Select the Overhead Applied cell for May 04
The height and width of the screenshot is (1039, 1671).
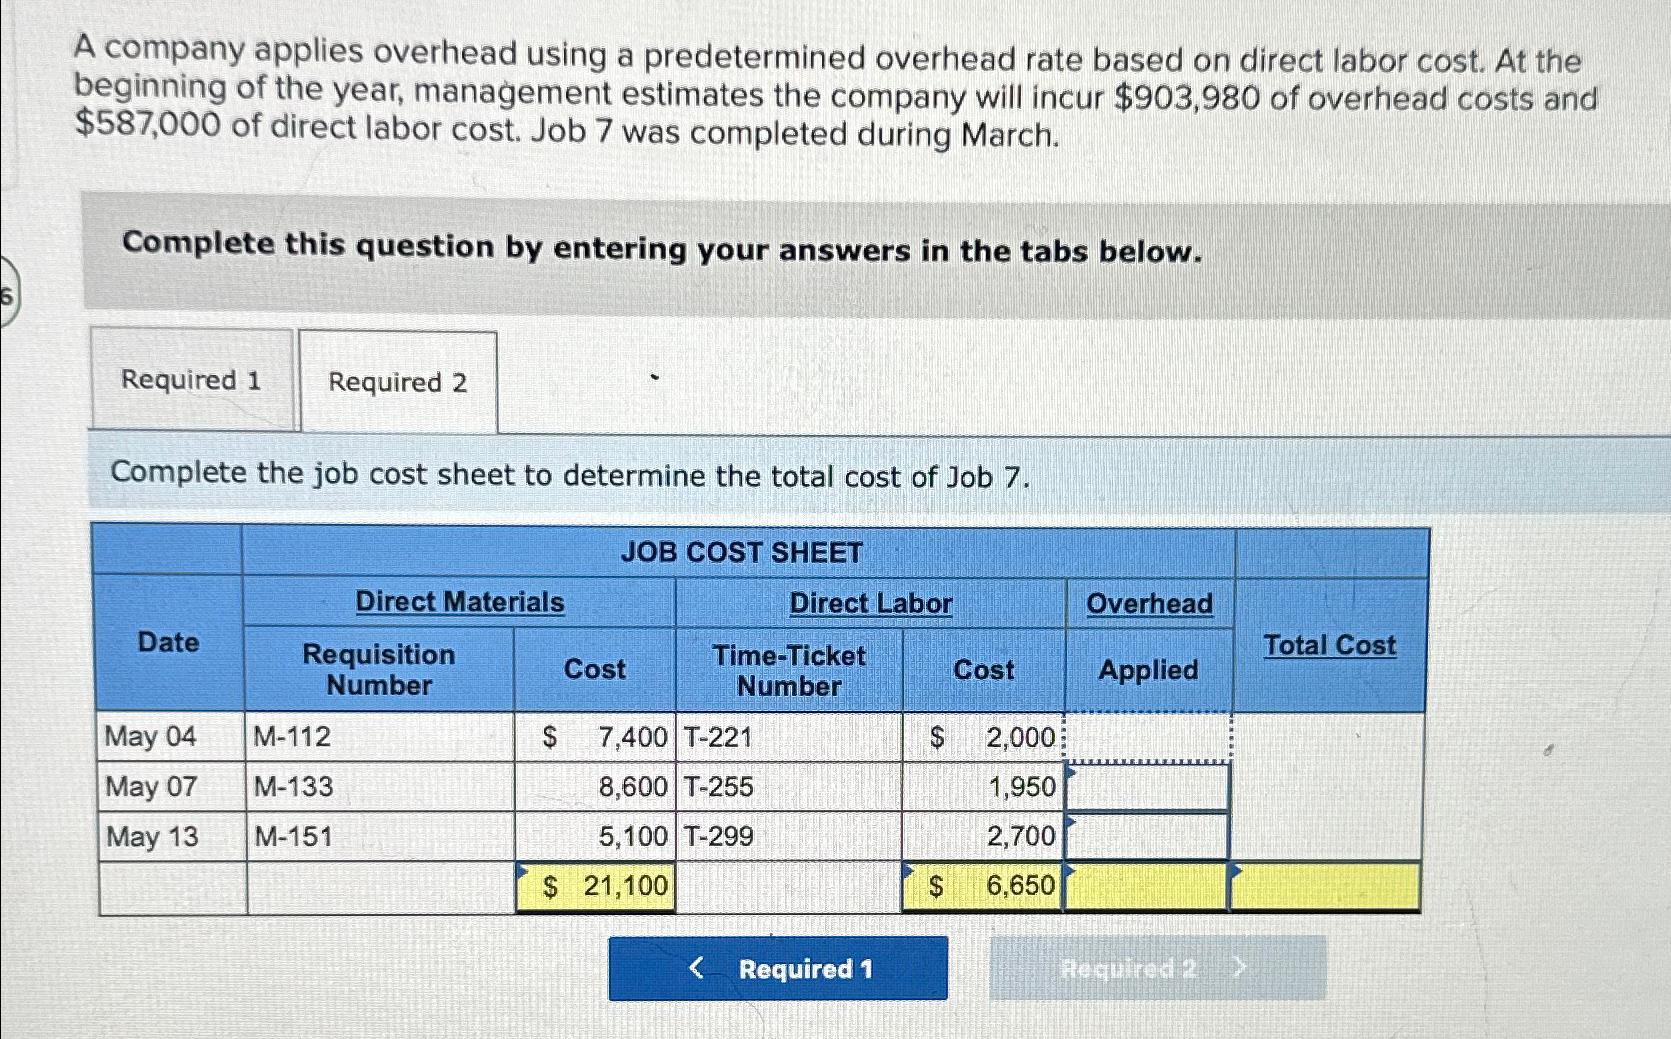1147,737
